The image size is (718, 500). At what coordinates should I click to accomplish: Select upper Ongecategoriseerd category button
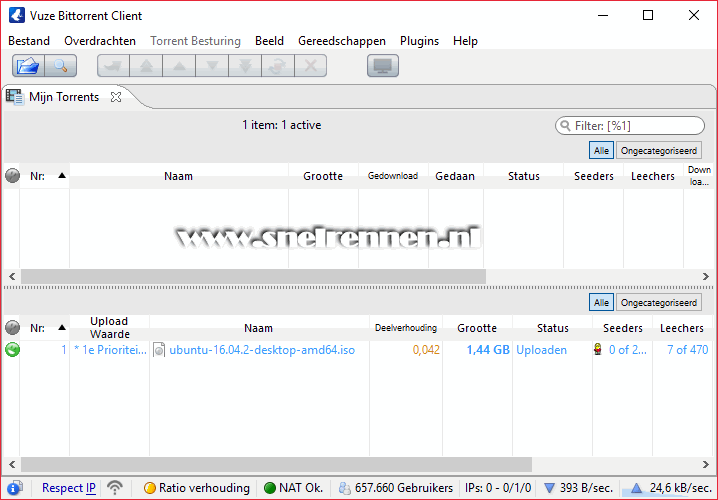[x=658, y=151]
